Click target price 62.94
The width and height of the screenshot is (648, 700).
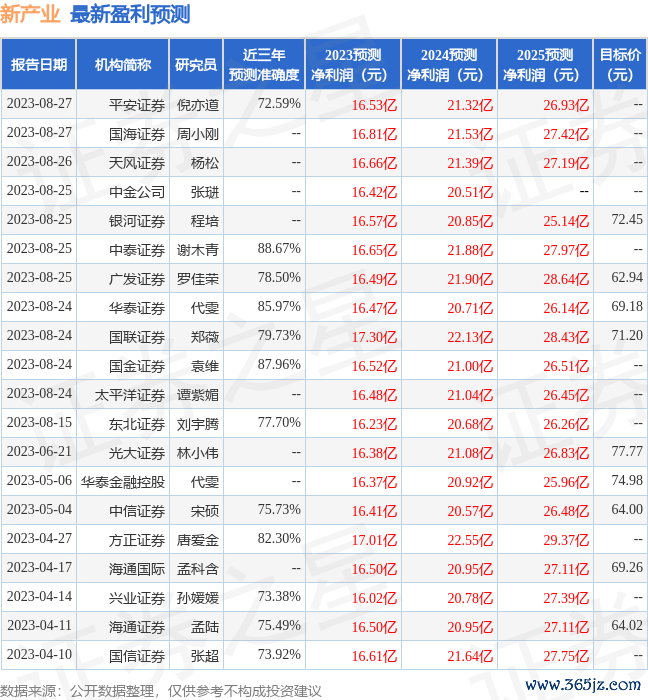click(627, 277)
